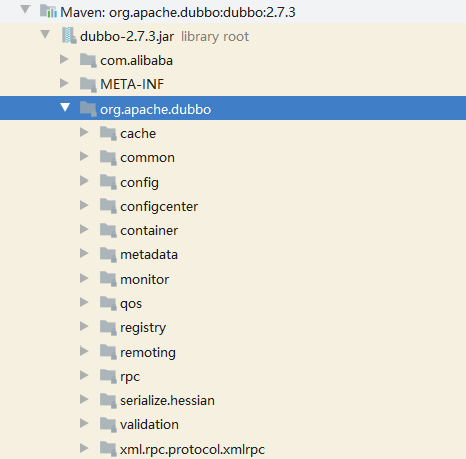Expand the qos package arrow
The height and width of the screenshot is (459, 466).
click(x=84, y=302)
